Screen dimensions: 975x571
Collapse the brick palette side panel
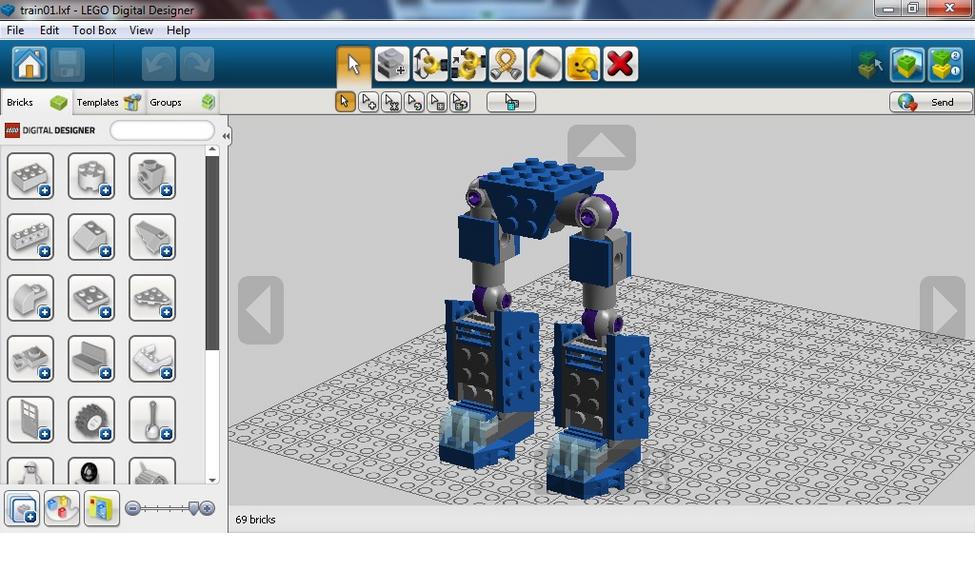coord(226,135)
